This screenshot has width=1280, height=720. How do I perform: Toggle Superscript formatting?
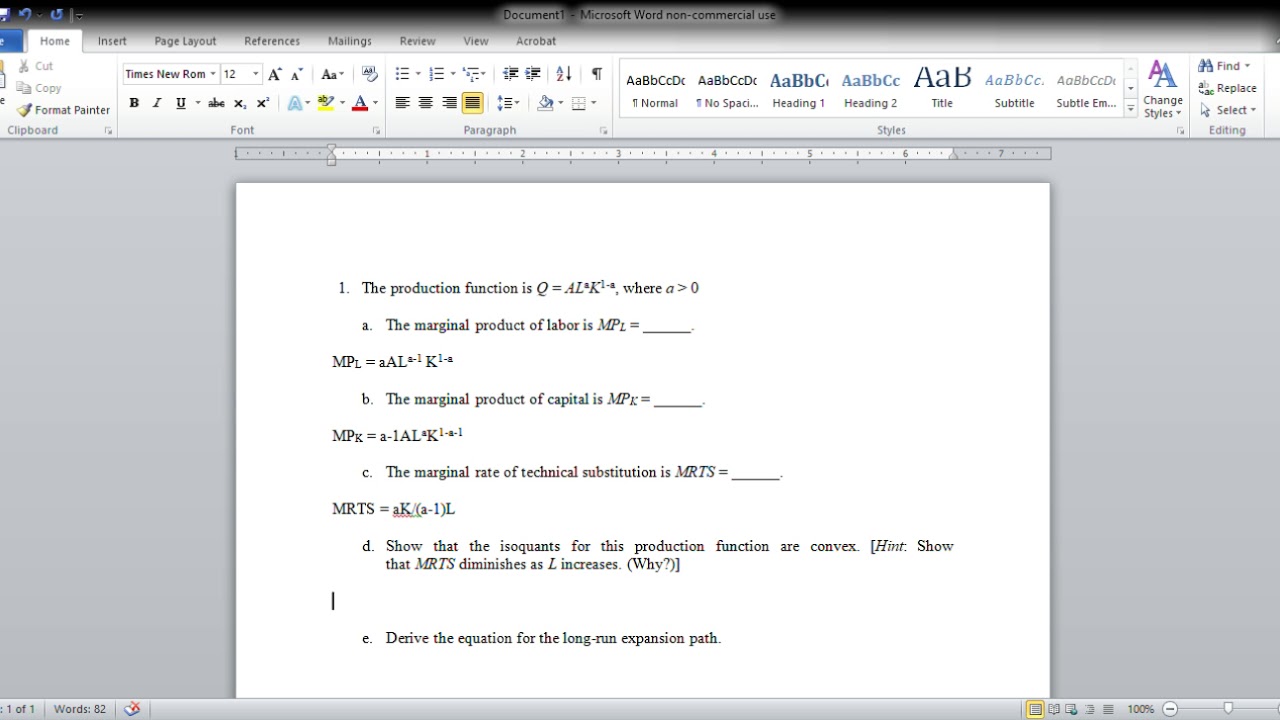[x=263, y=103]
